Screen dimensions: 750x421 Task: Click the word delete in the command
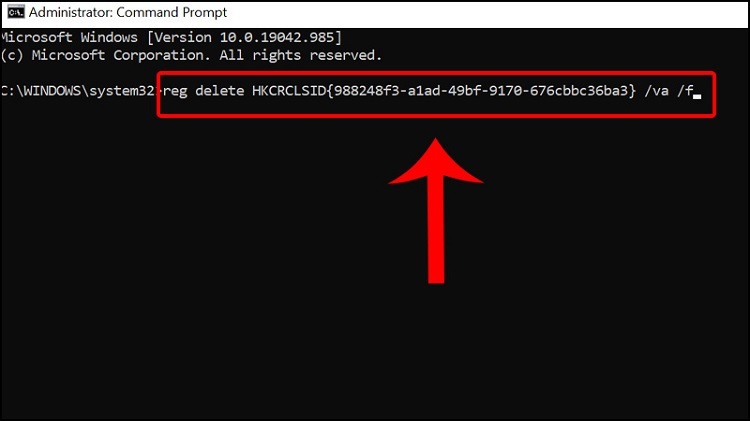(x=220, y=91)
